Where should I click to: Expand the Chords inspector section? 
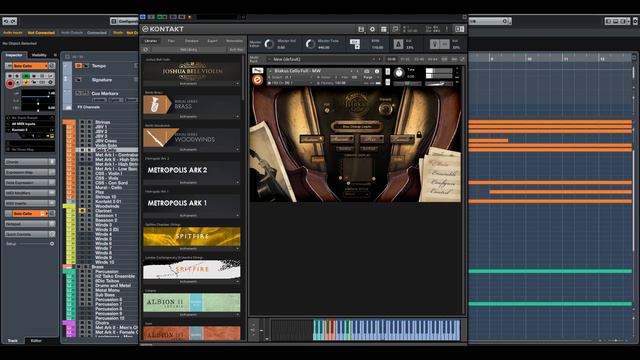tap(30, 162)
